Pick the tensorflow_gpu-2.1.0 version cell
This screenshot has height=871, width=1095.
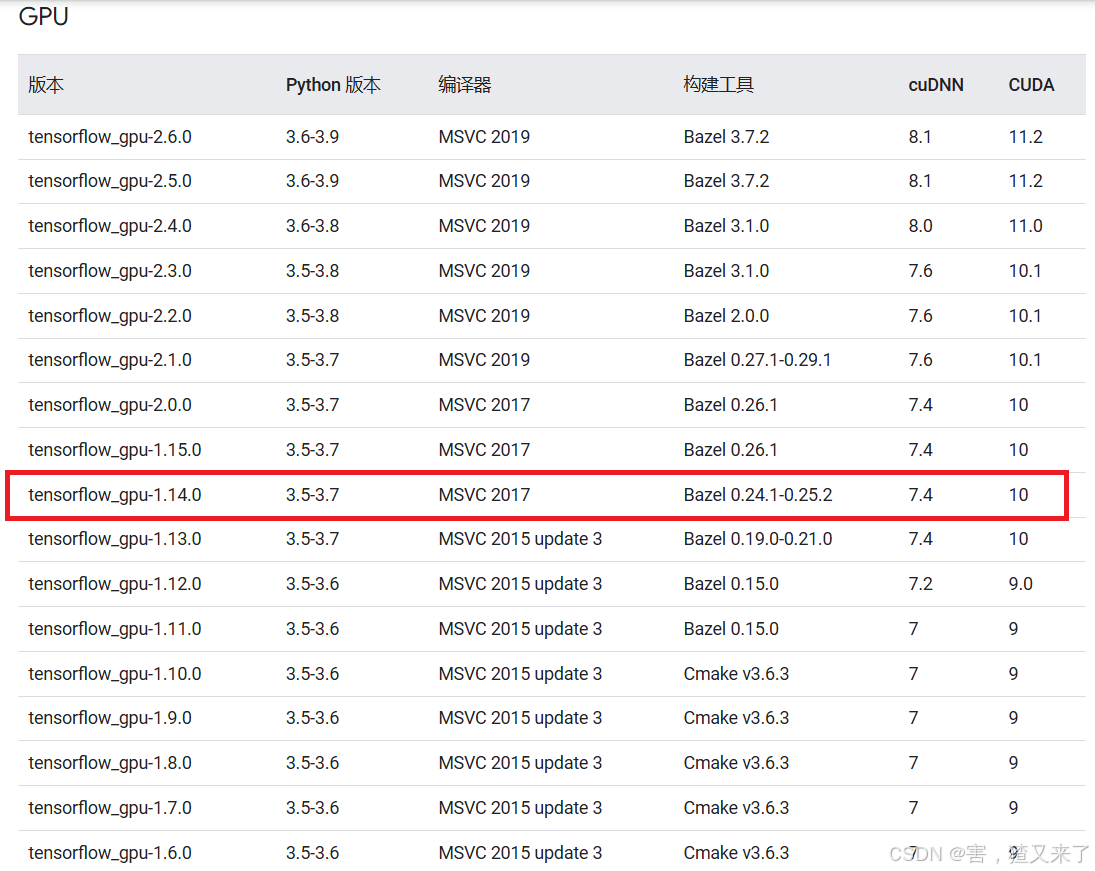(x=110, y=360)
